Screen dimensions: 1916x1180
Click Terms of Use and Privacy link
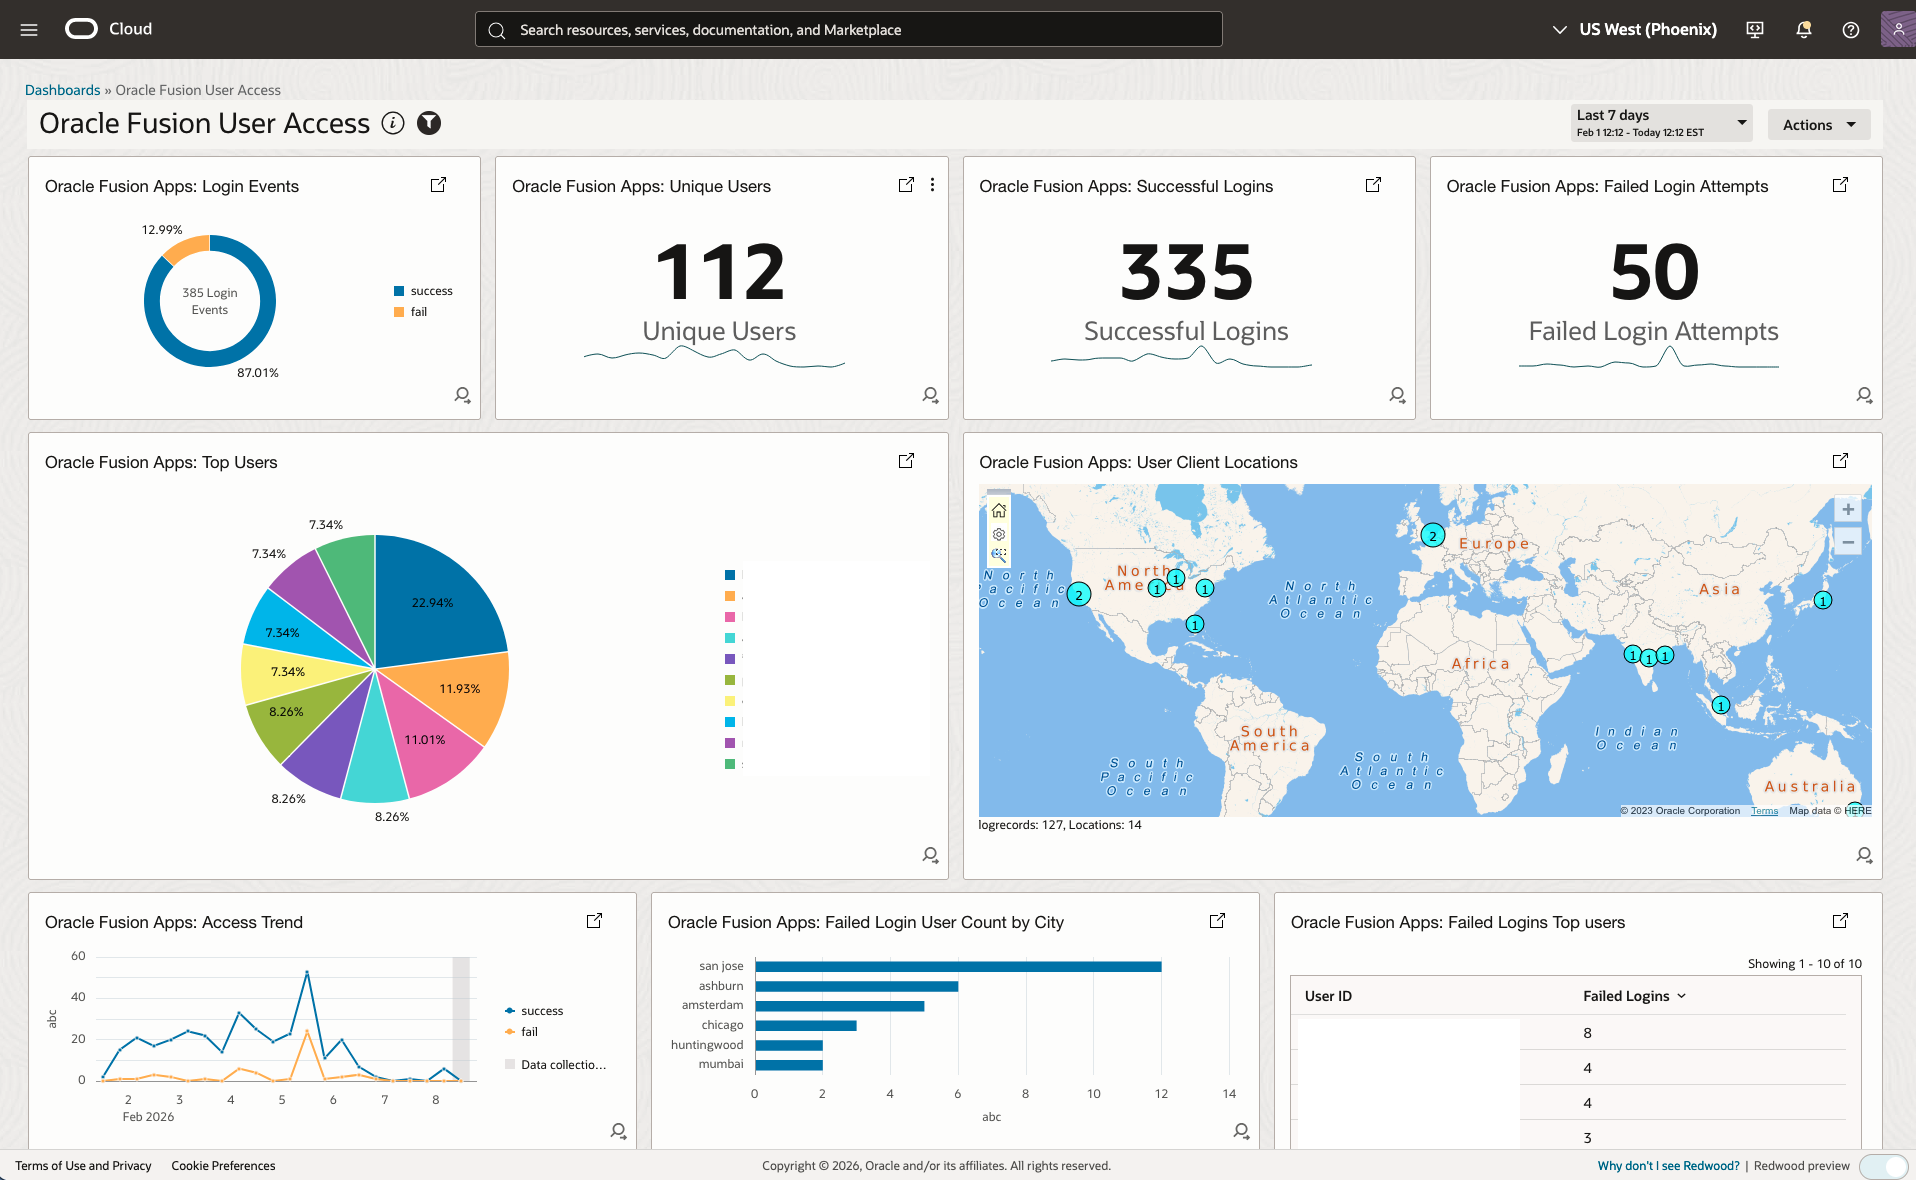point(84,1165)
